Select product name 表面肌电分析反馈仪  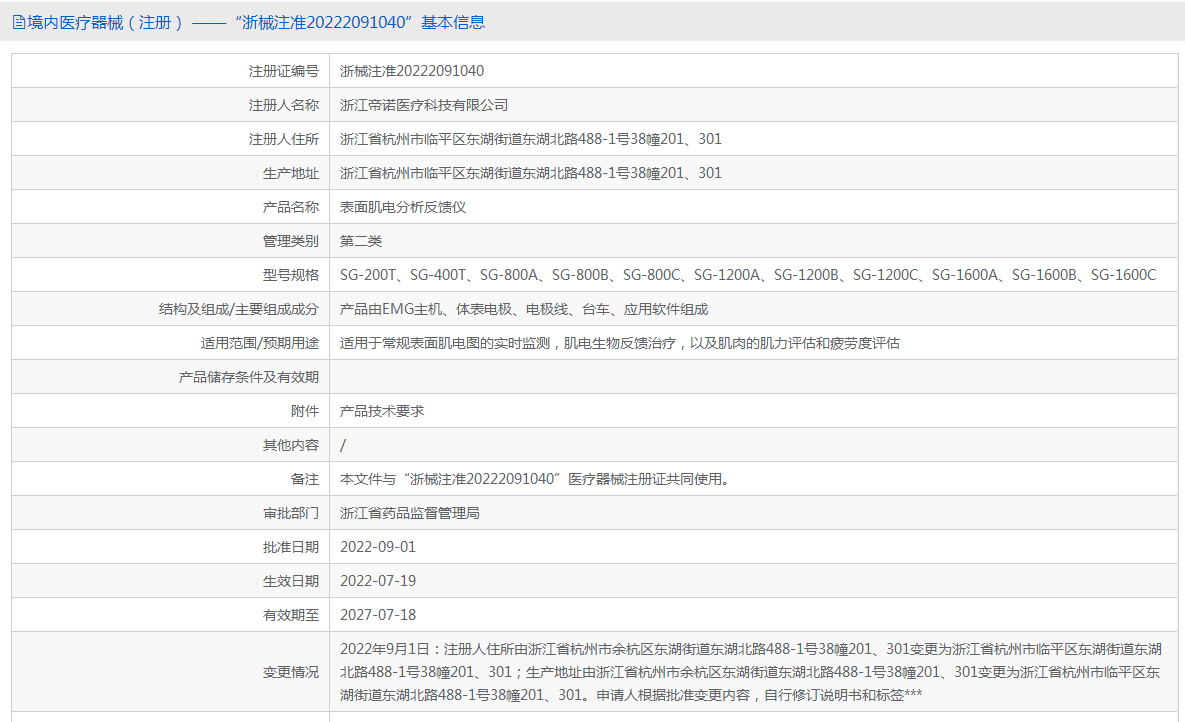(403, 207)
